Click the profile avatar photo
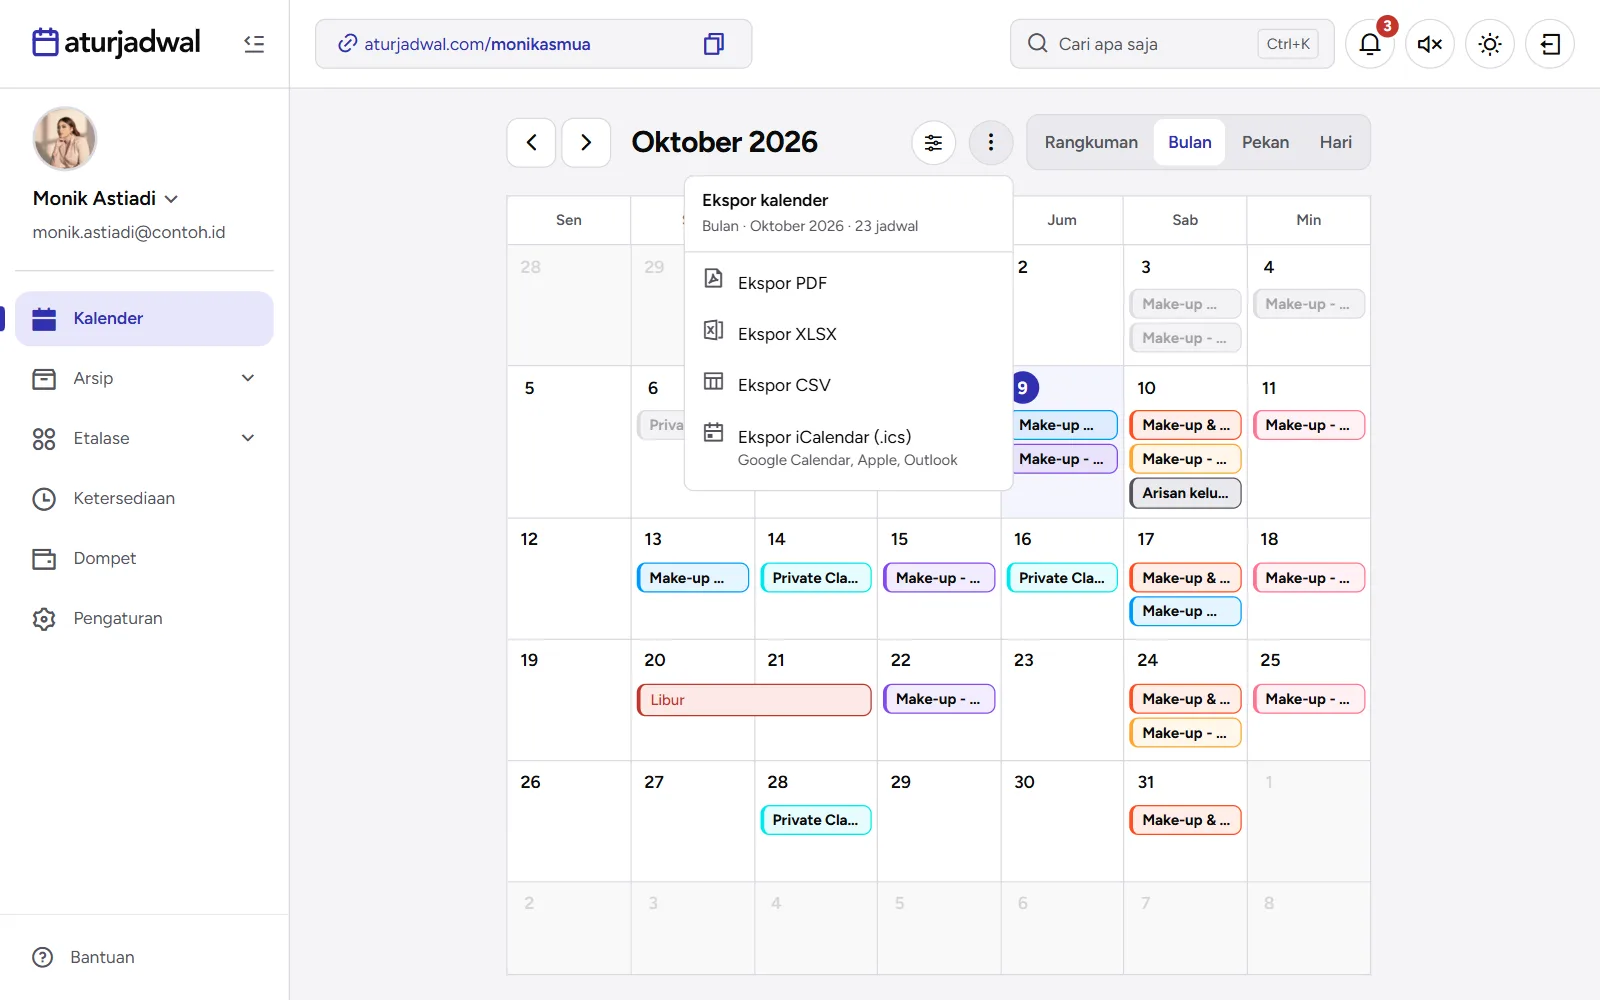The image size is (1600, 1000). 65,139
